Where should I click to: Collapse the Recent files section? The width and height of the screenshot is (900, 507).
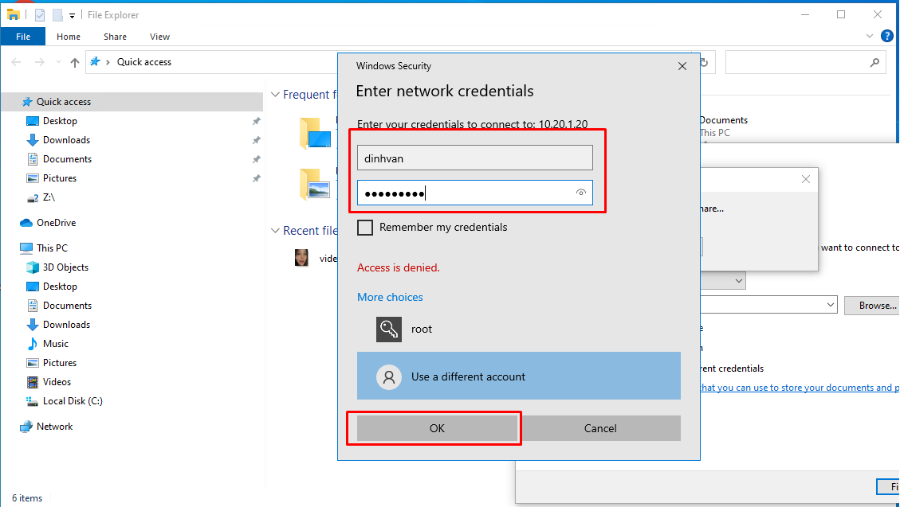coord(276,230)
